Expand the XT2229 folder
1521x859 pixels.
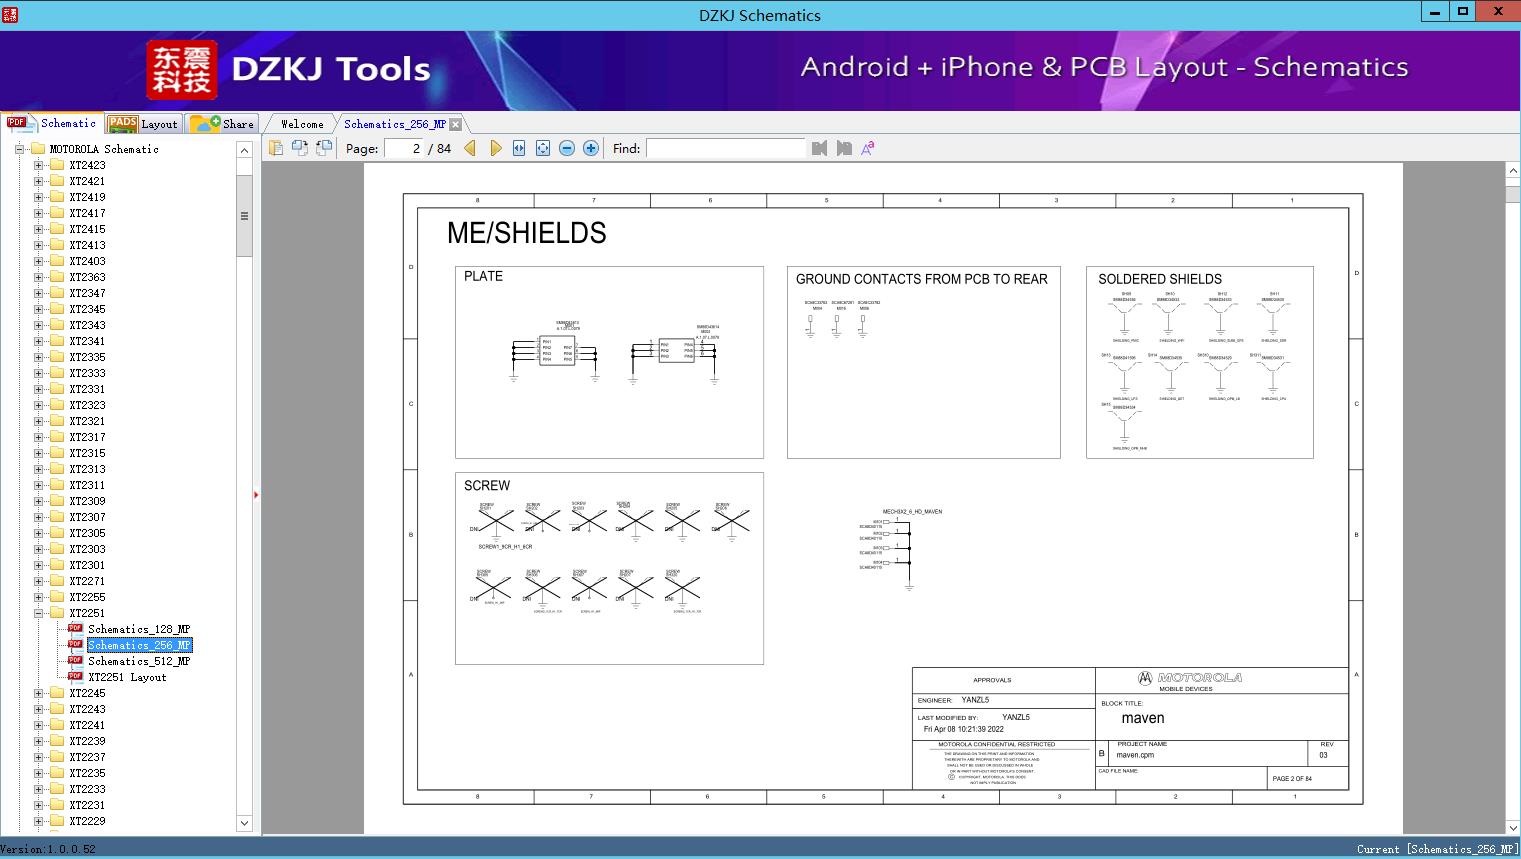click(38, 821)
